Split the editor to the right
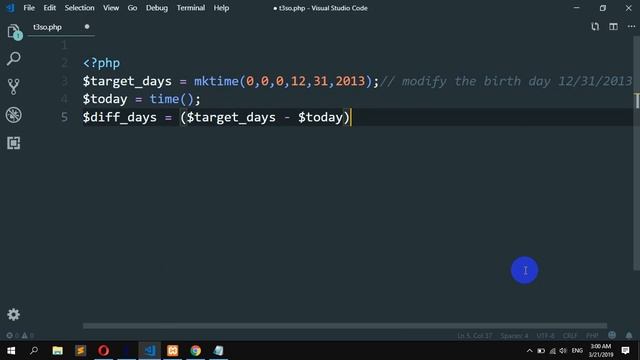This screenshot has width=640, height=360. (613, 27)
